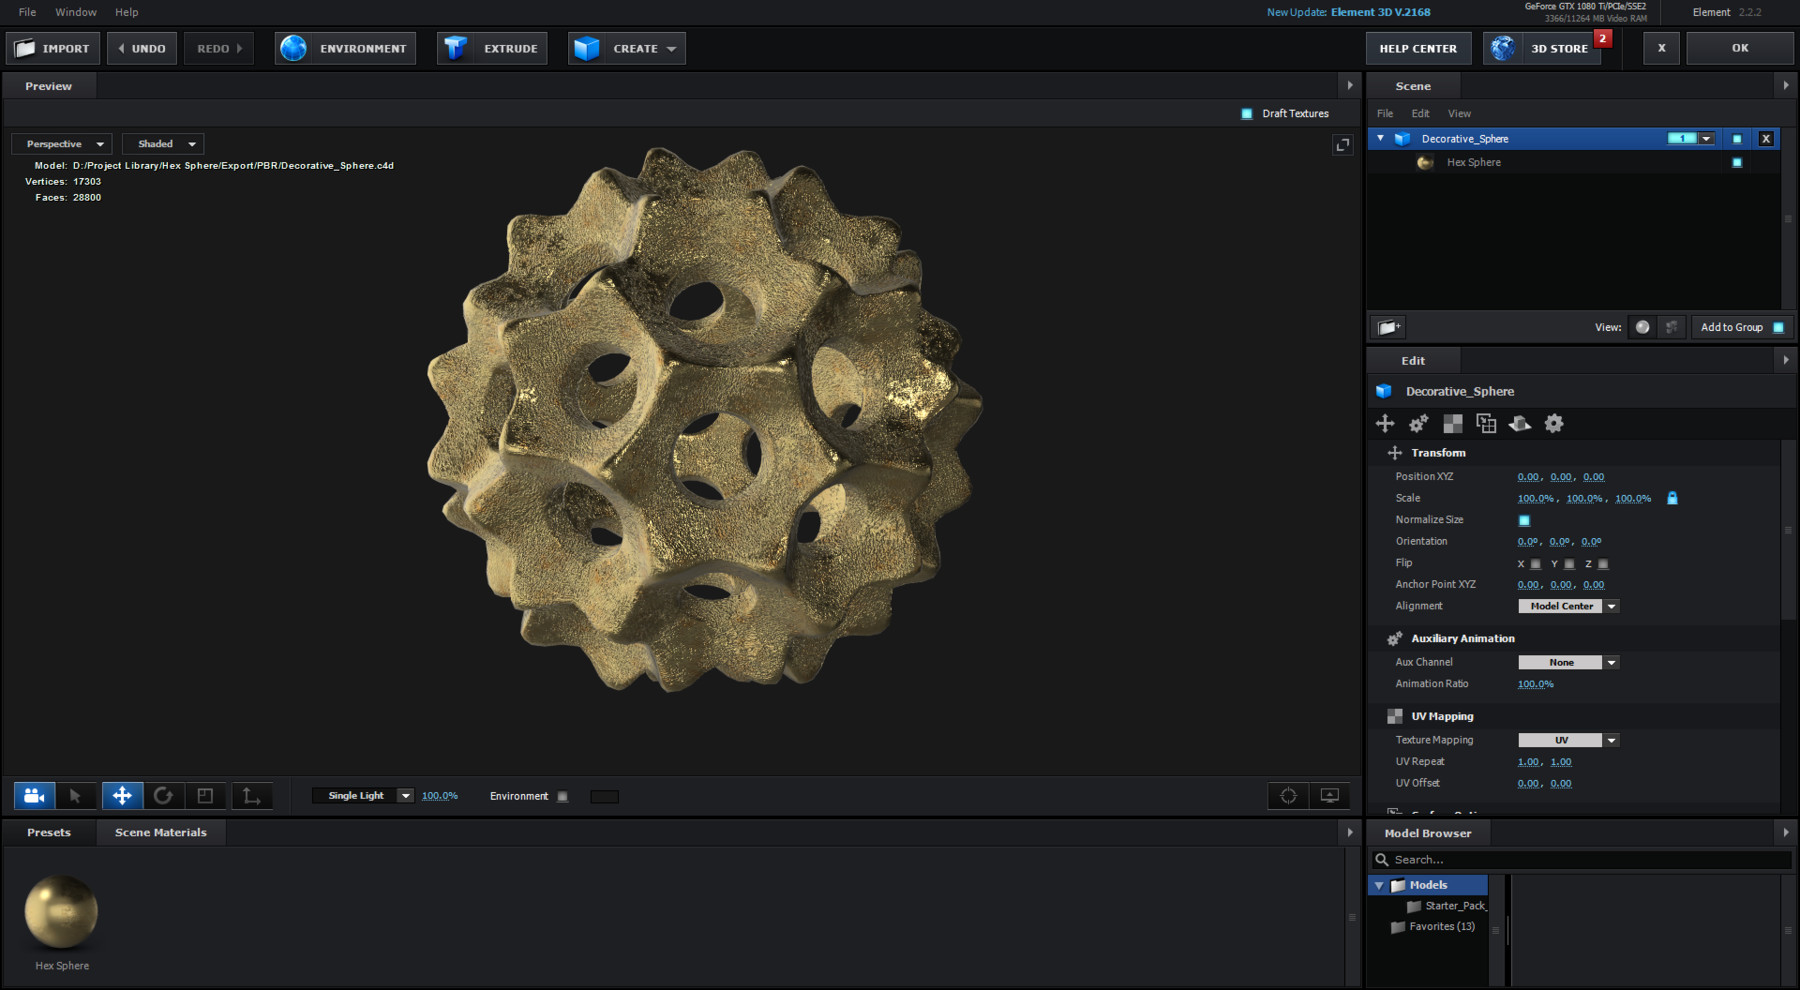1800x990 pixels.
Task: Enable the Normalize Size checkbox
Action: [x=1524, y=520]
